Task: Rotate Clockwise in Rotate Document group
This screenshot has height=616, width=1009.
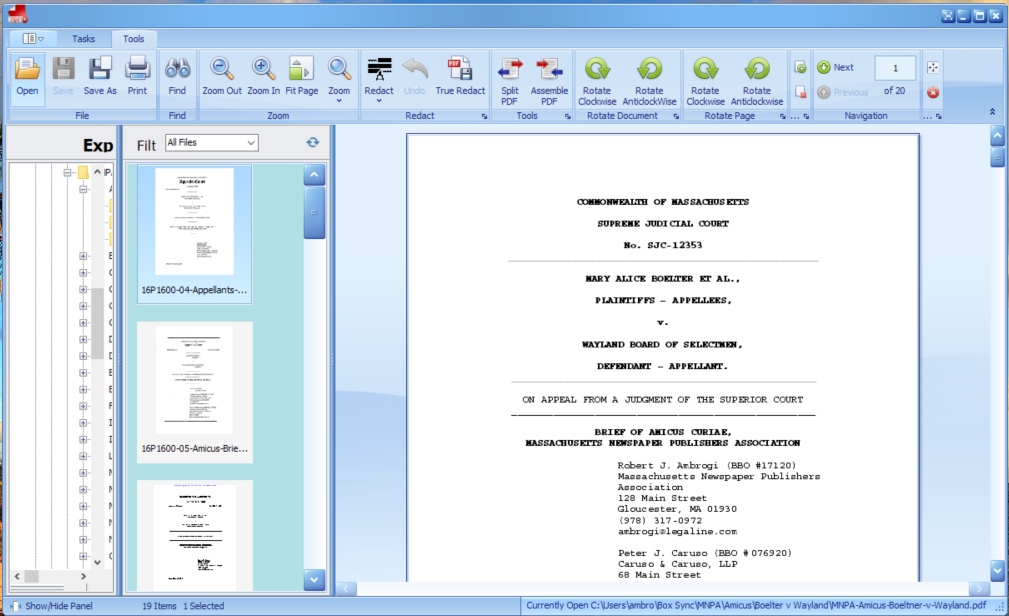Action: (597, 80)
